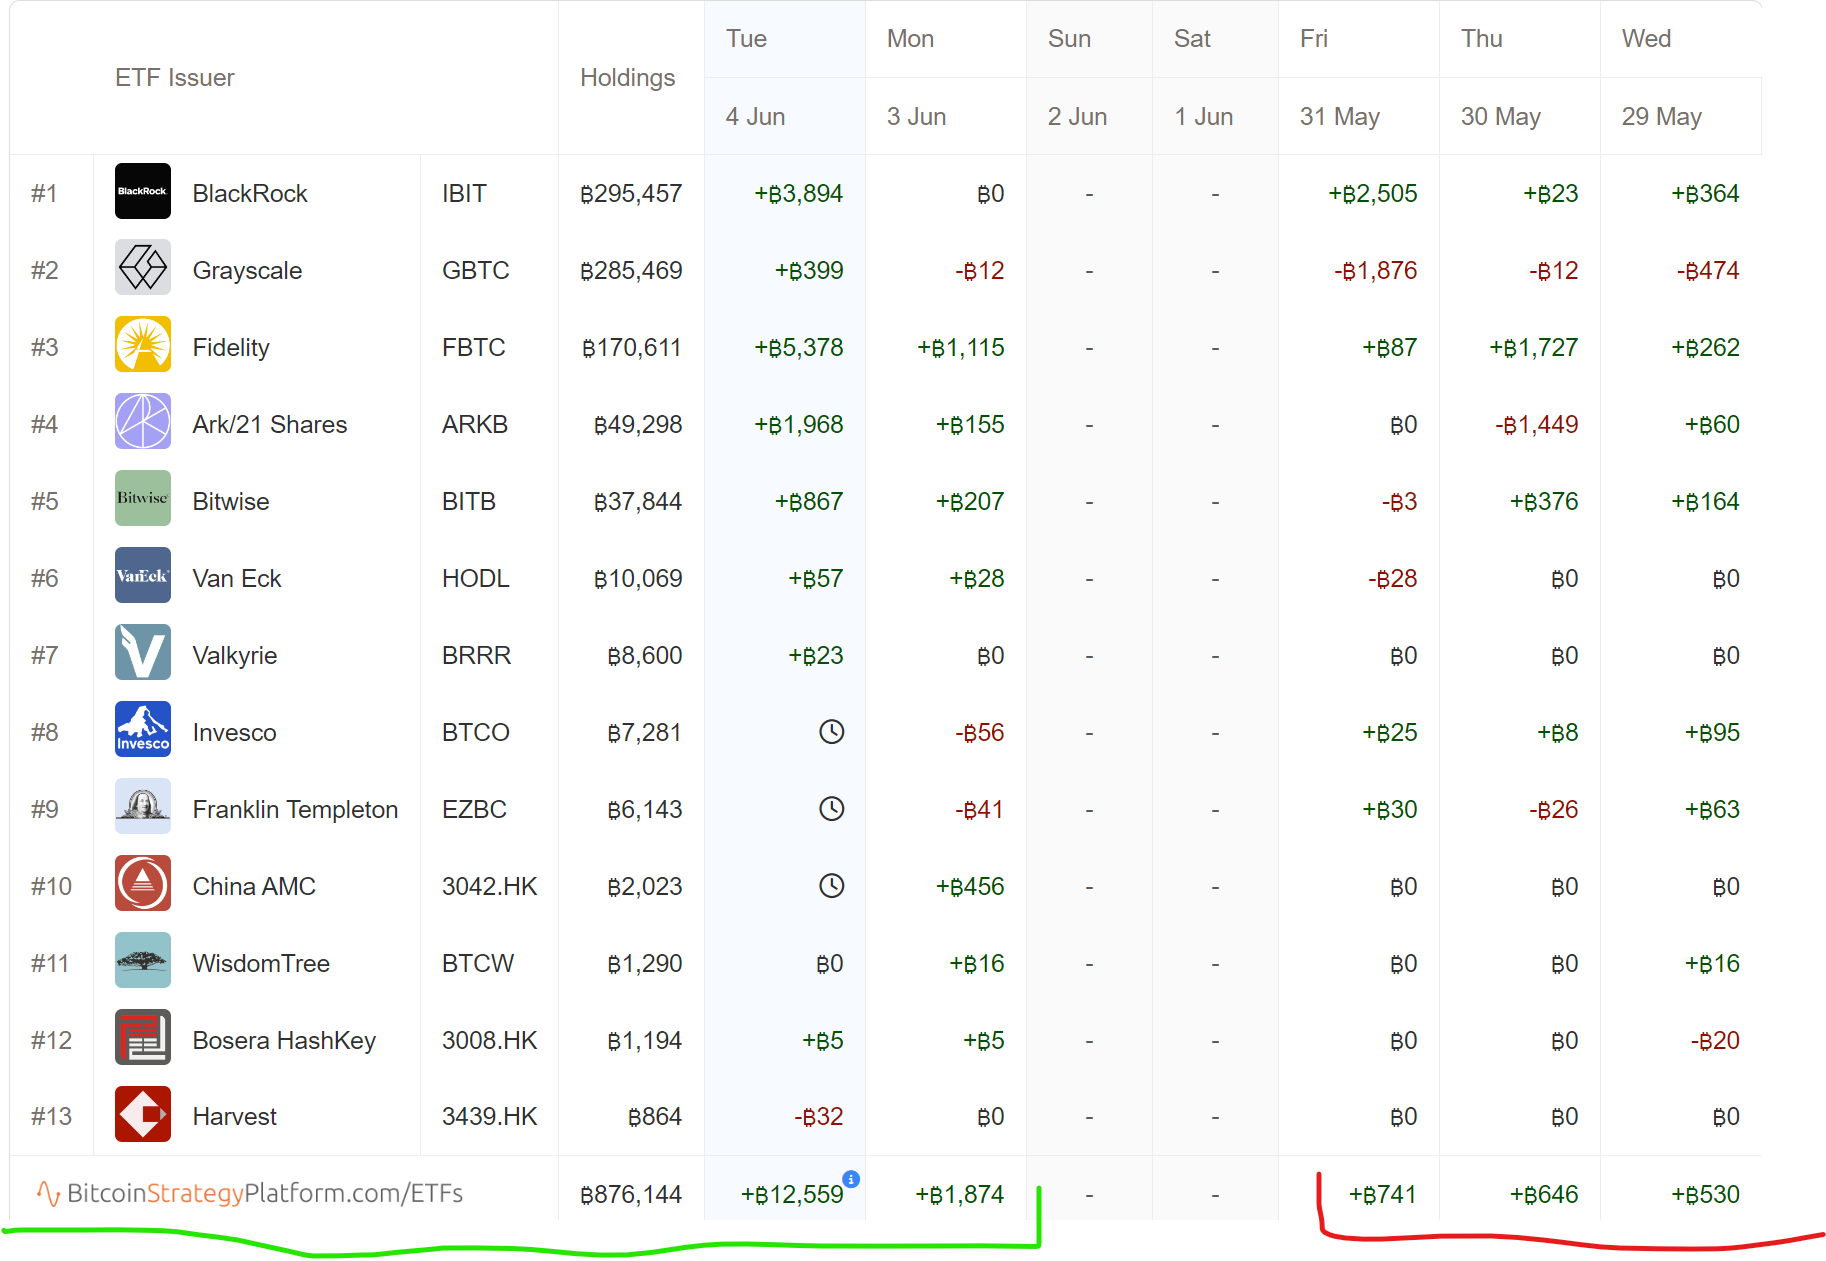Open the VanEck logo icon
Image resolution: width=1826 pixels, height=1261 pixels.
142,576
